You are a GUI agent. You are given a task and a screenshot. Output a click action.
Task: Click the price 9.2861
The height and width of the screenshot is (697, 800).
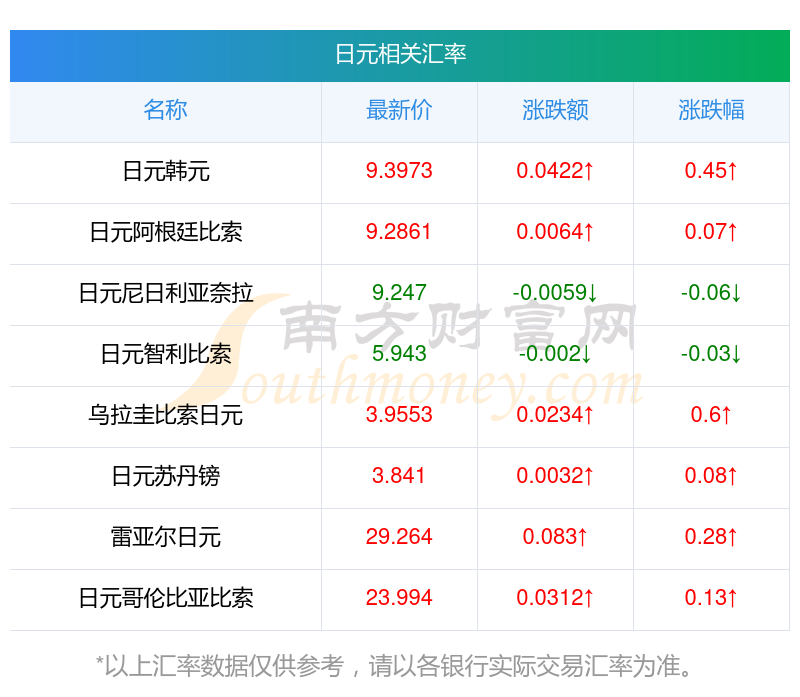(398, 232)
